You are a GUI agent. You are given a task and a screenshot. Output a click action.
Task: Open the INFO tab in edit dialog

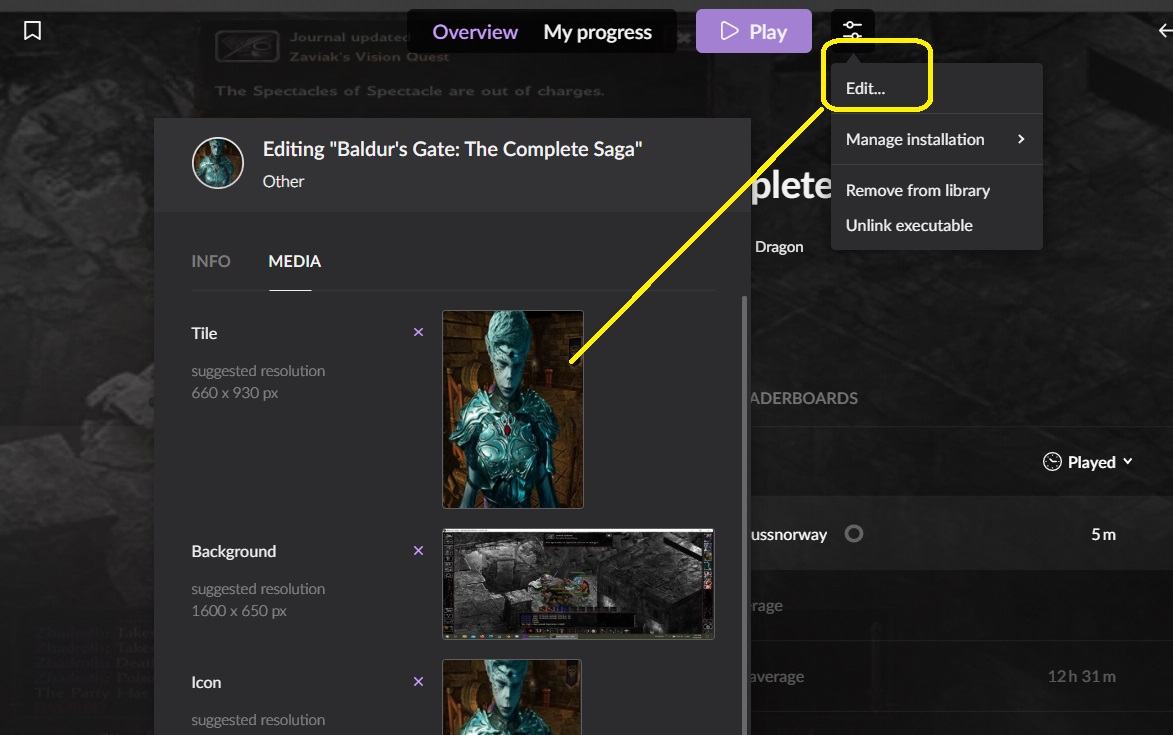pos(211,261)
